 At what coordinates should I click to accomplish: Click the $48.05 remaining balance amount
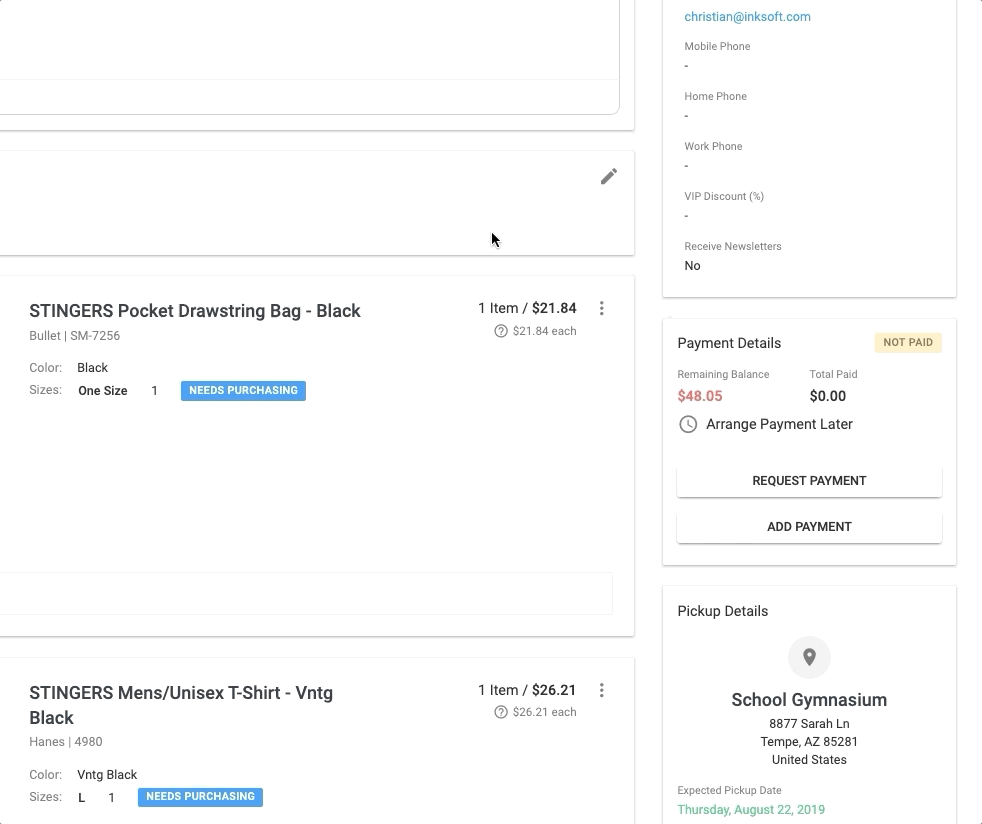pos(700,396)
